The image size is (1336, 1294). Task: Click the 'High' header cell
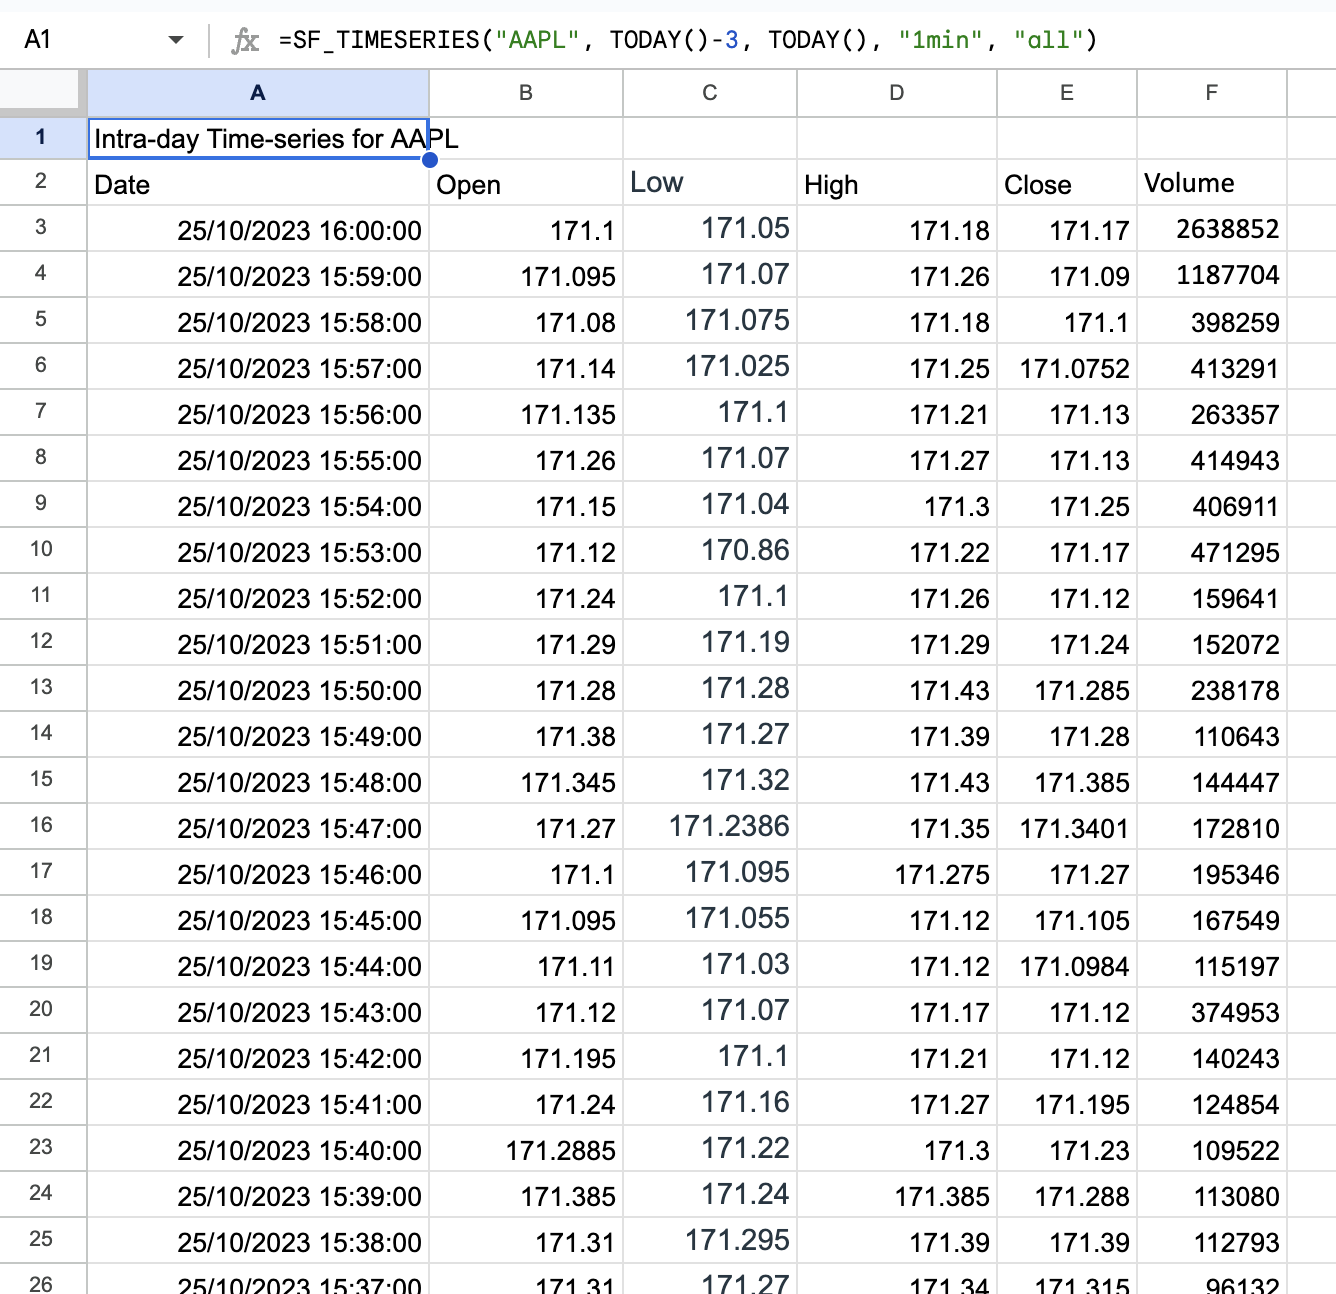(897, 184)
